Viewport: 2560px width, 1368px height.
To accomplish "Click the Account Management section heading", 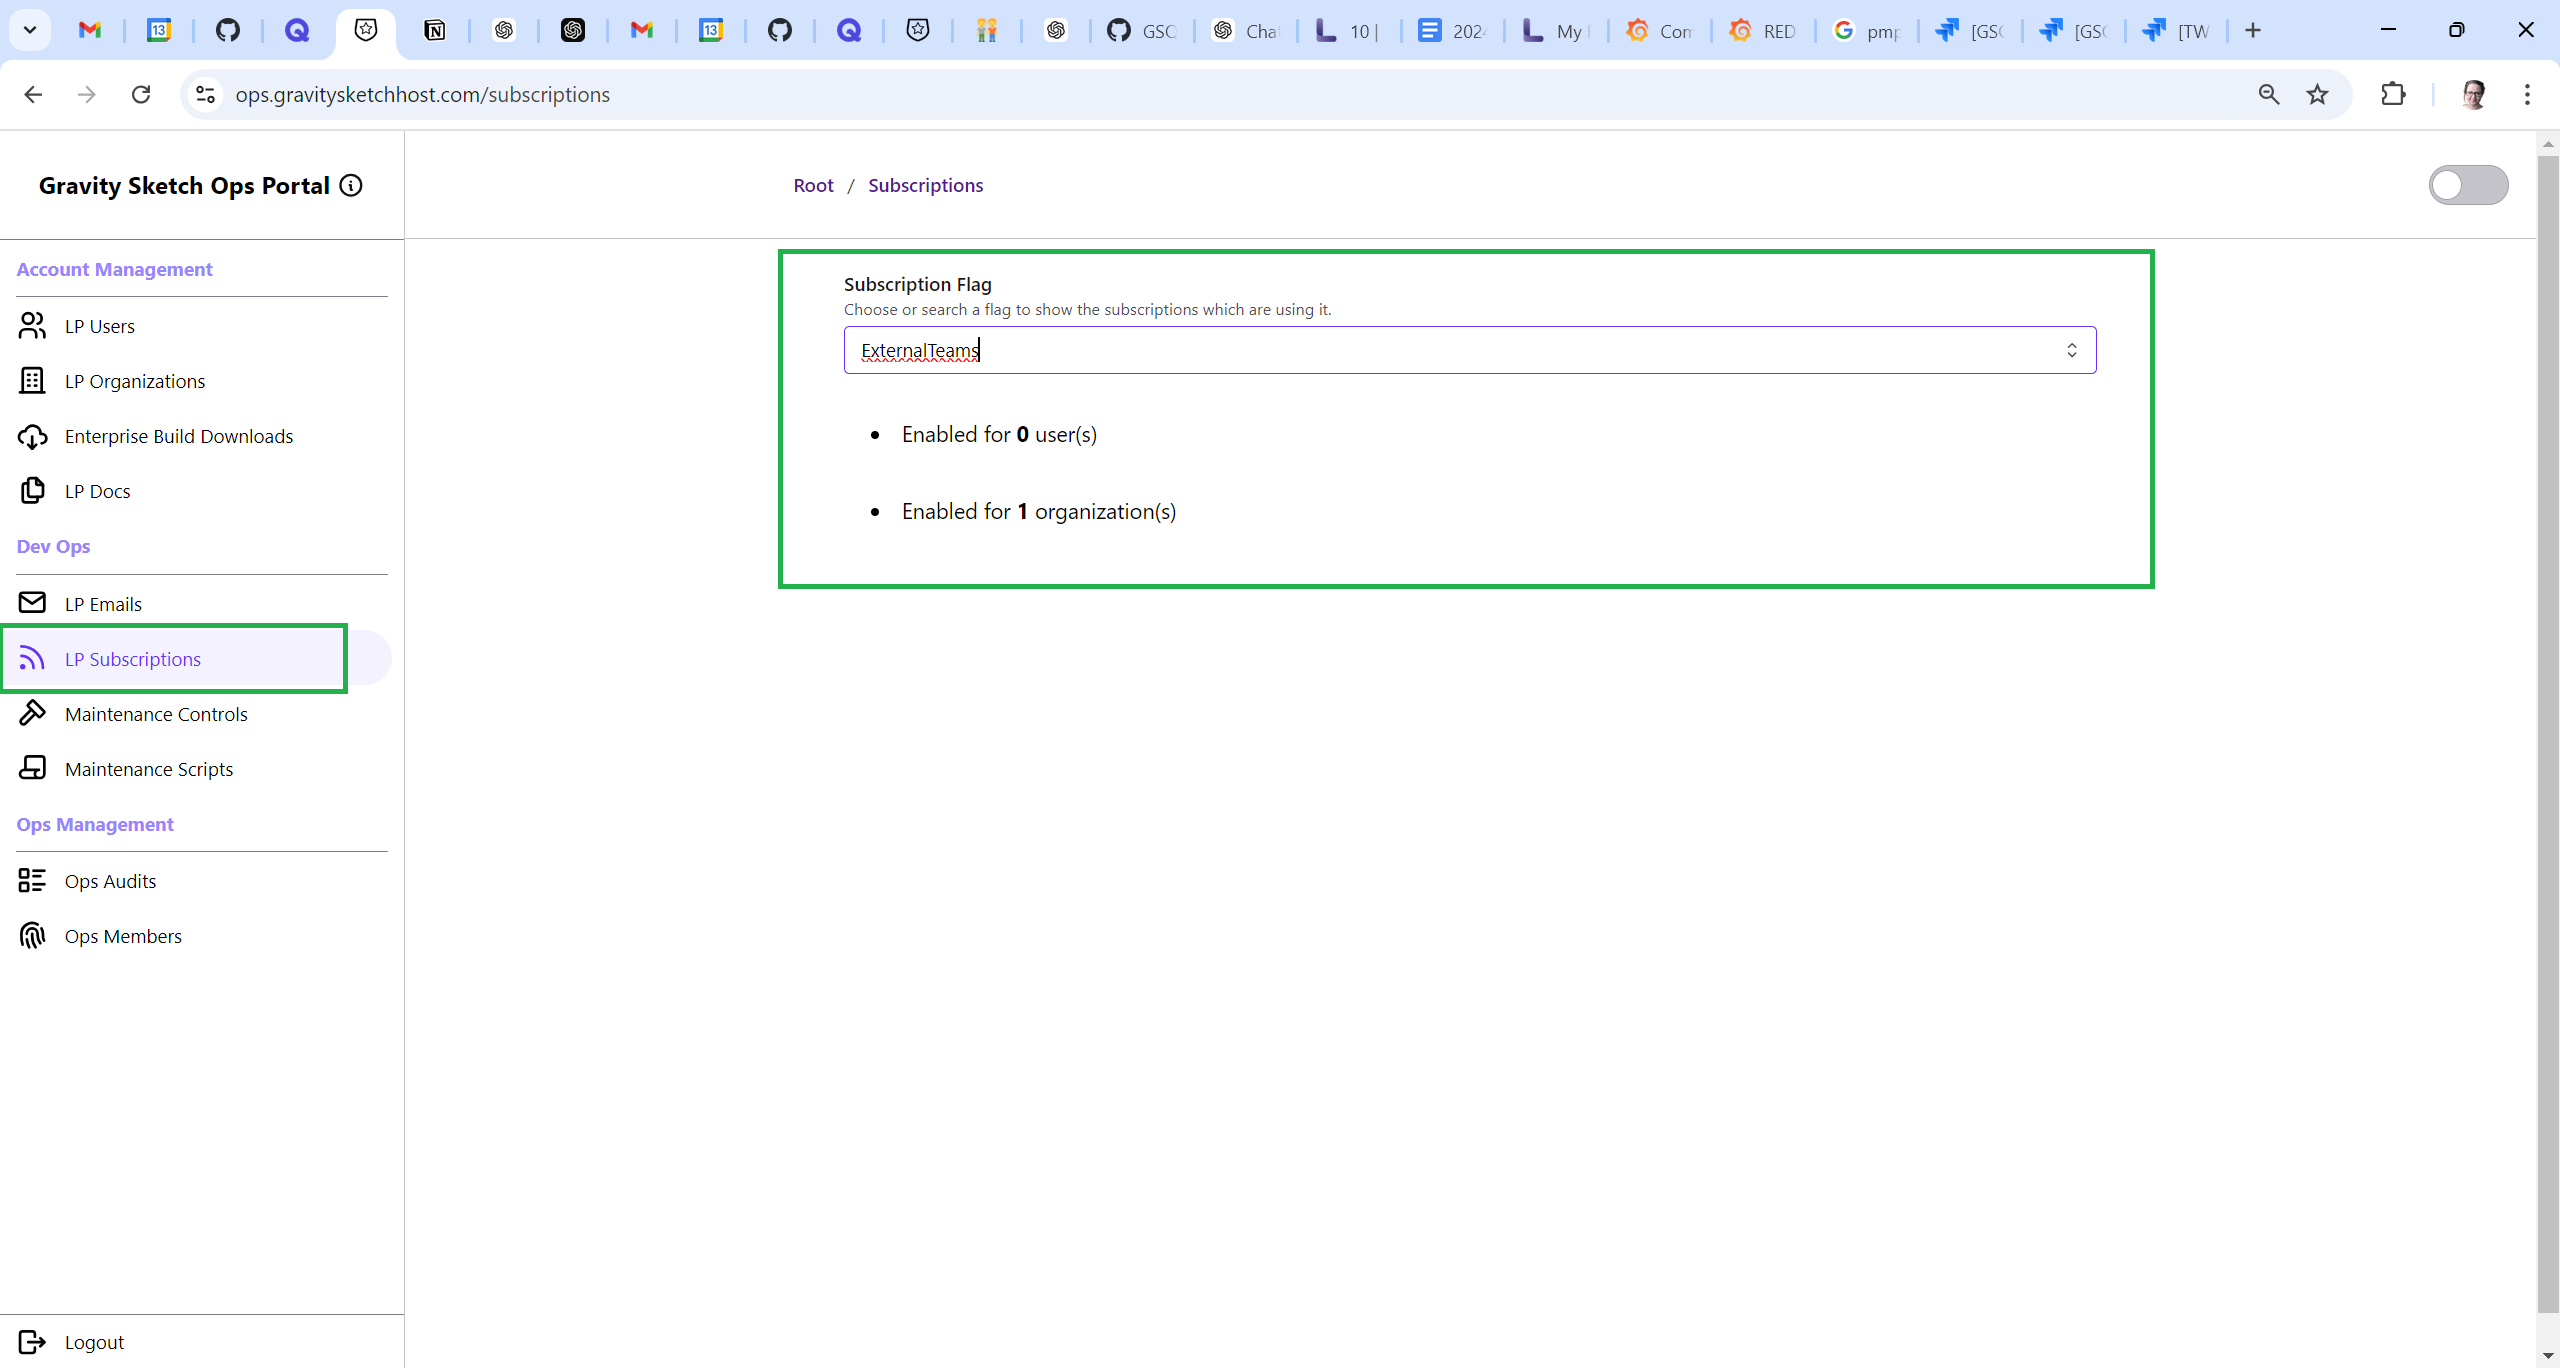I will point(114,270).
